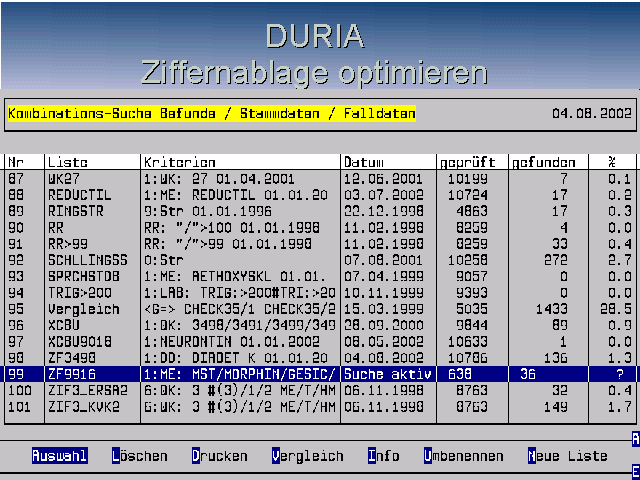Screen dimensions: 640x480
Task: Click gefunden value 272
Action: pyautogui.click(x=556, y=260)
